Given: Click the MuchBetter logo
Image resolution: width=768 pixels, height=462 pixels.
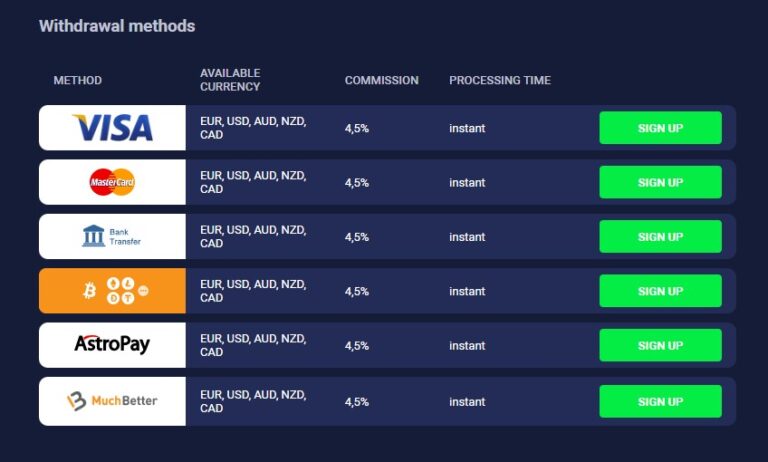Looking at the screenshot, I should coord(112,401).
